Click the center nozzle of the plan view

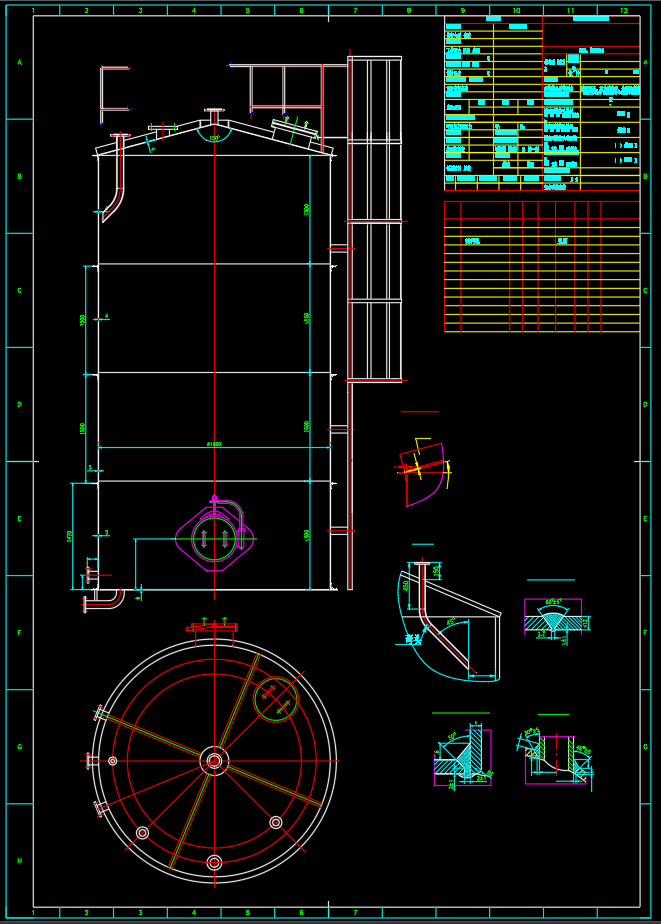coord(214,761)
